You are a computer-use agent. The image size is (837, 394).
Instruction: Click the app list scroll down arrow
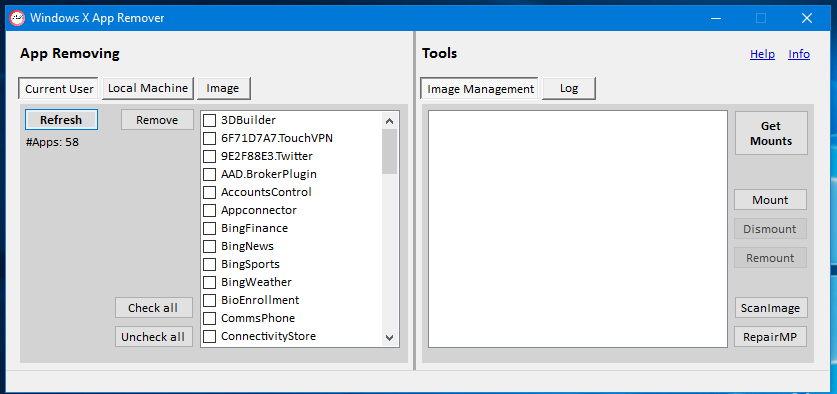click(389, 338)
